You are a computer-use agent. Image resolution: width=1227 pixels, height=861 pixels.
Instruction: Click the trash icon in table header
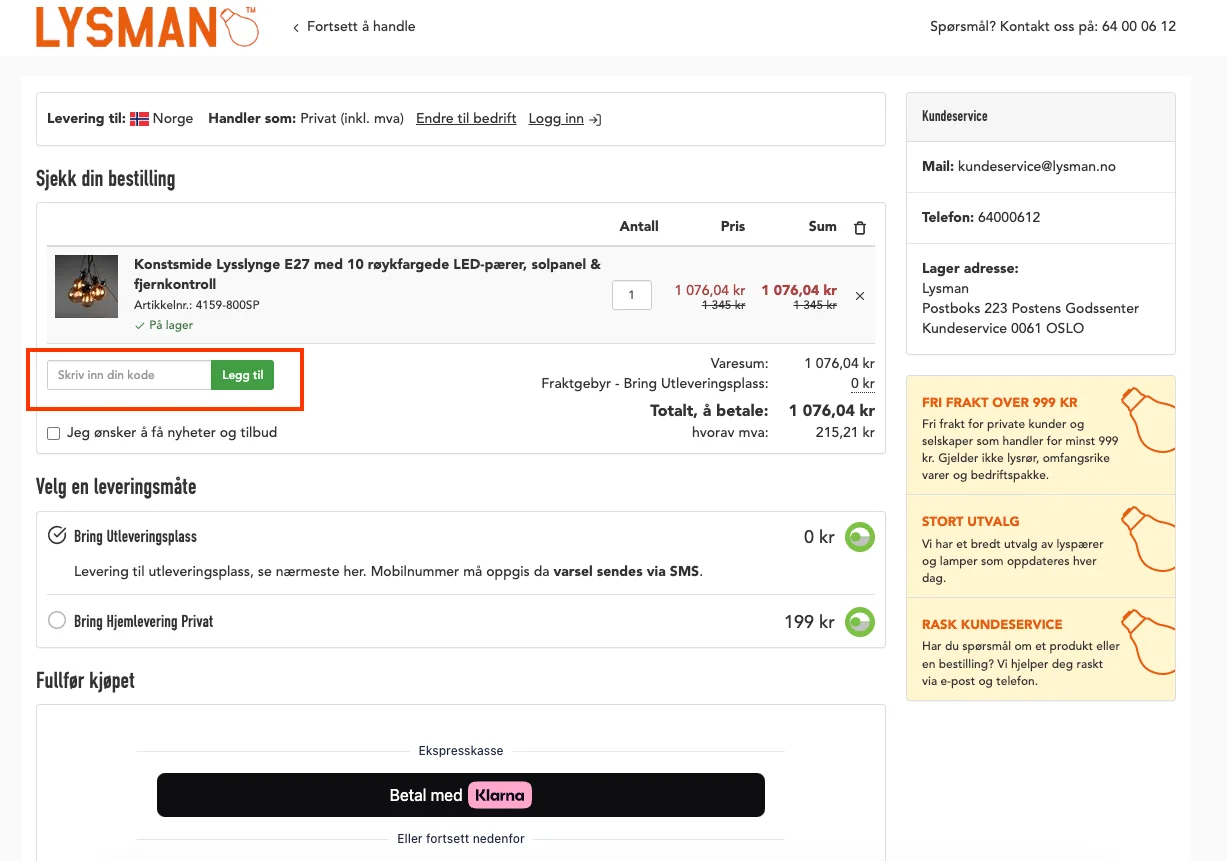click(x=860, y=227)
